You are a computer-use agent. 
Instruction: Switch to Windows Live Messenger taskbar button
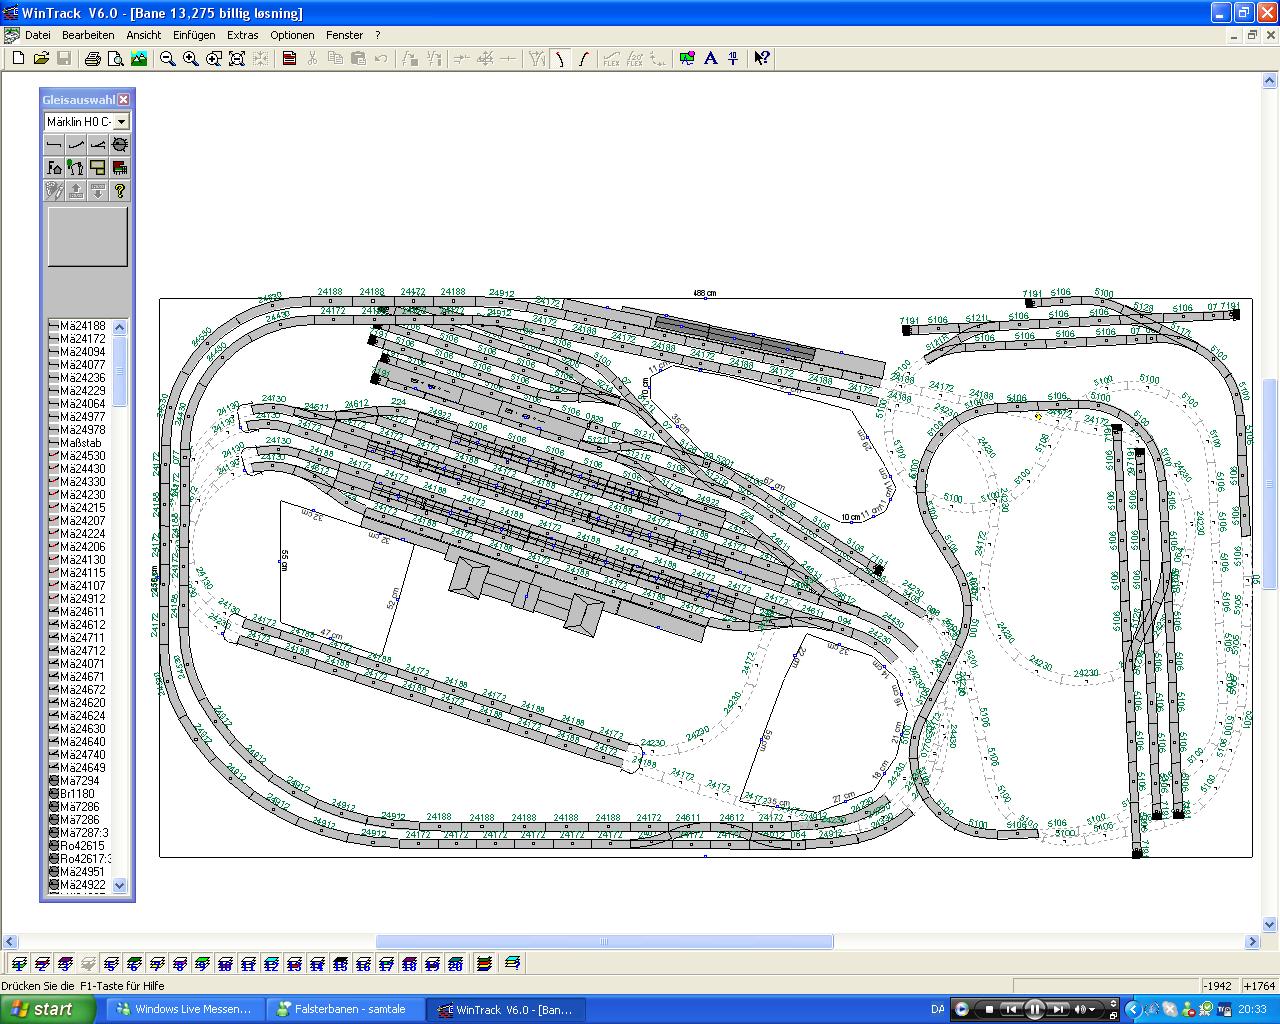[184, 1009]
